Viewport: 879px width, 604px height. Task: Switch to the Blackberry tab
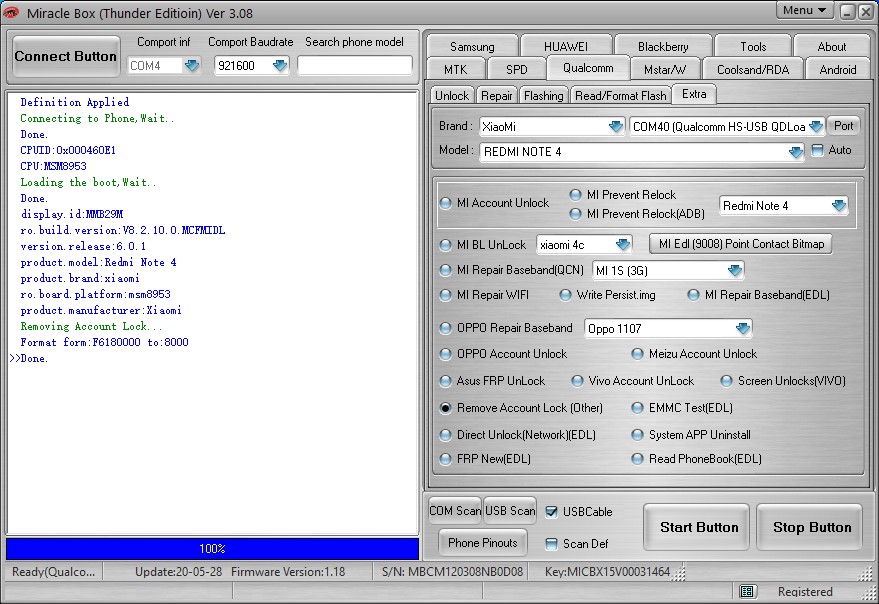(663, 47)
